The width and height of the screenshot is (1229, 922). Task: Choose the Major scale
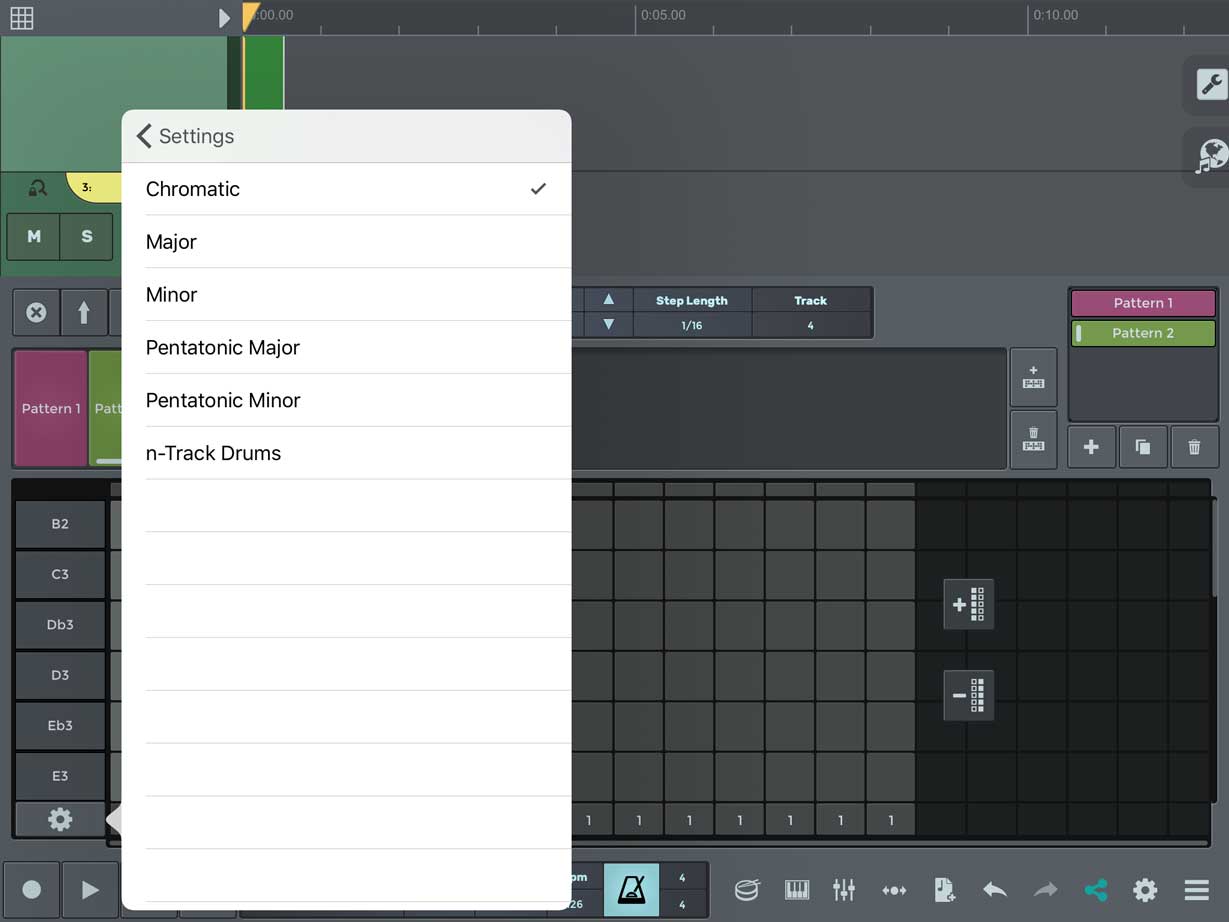tap(346, 242)
